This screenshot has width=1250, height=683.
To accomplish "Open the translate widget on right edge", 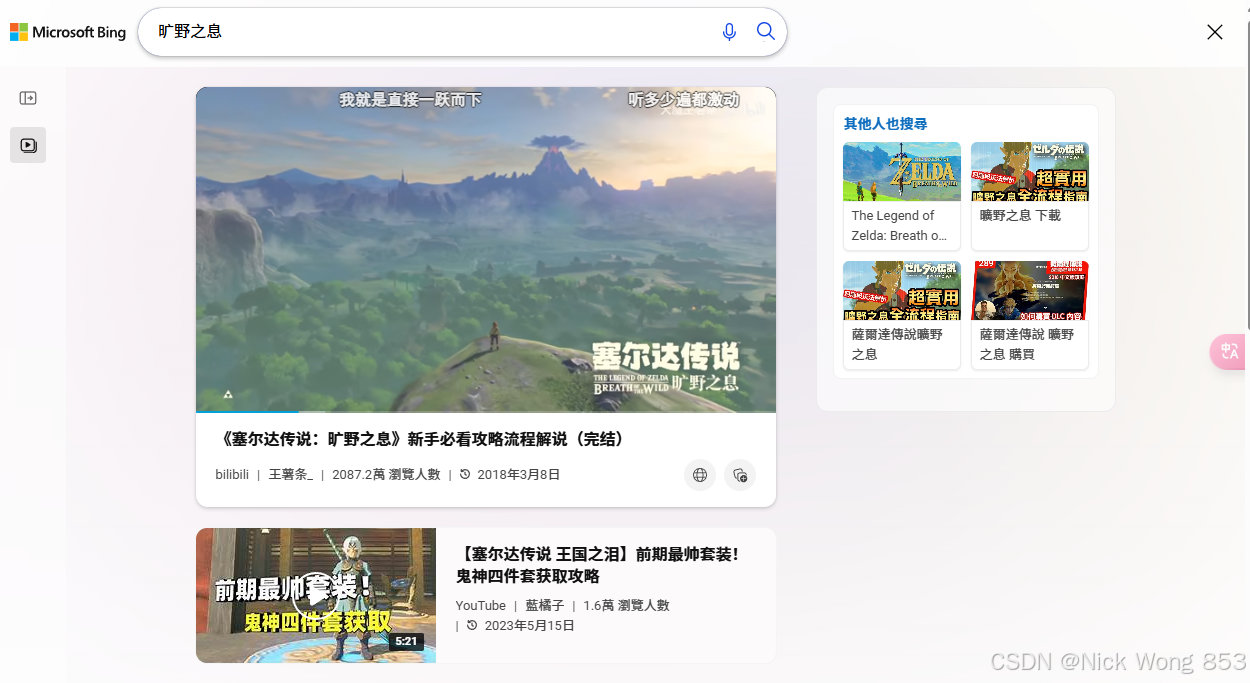I will [x=1228, y=352].
